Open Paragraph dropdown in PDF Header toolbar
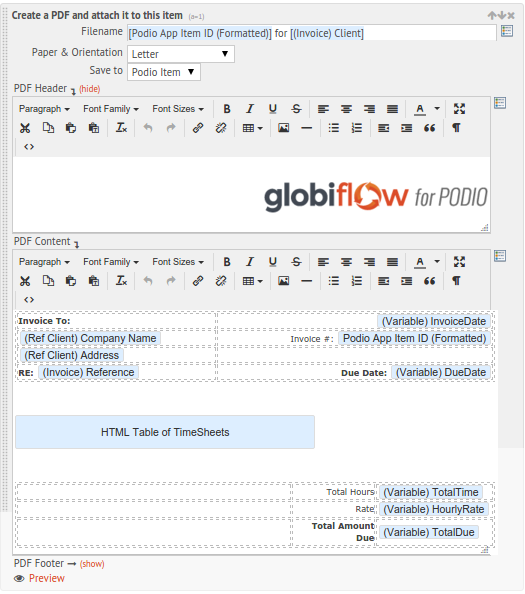This screenshot has width=525, height=594. (x=44, y=109)
